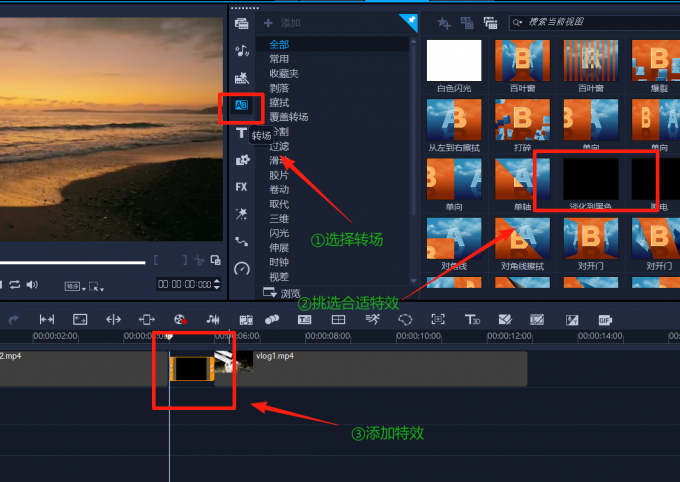
Task: Click the audio music-note library icon
Action: pos(241,51)
